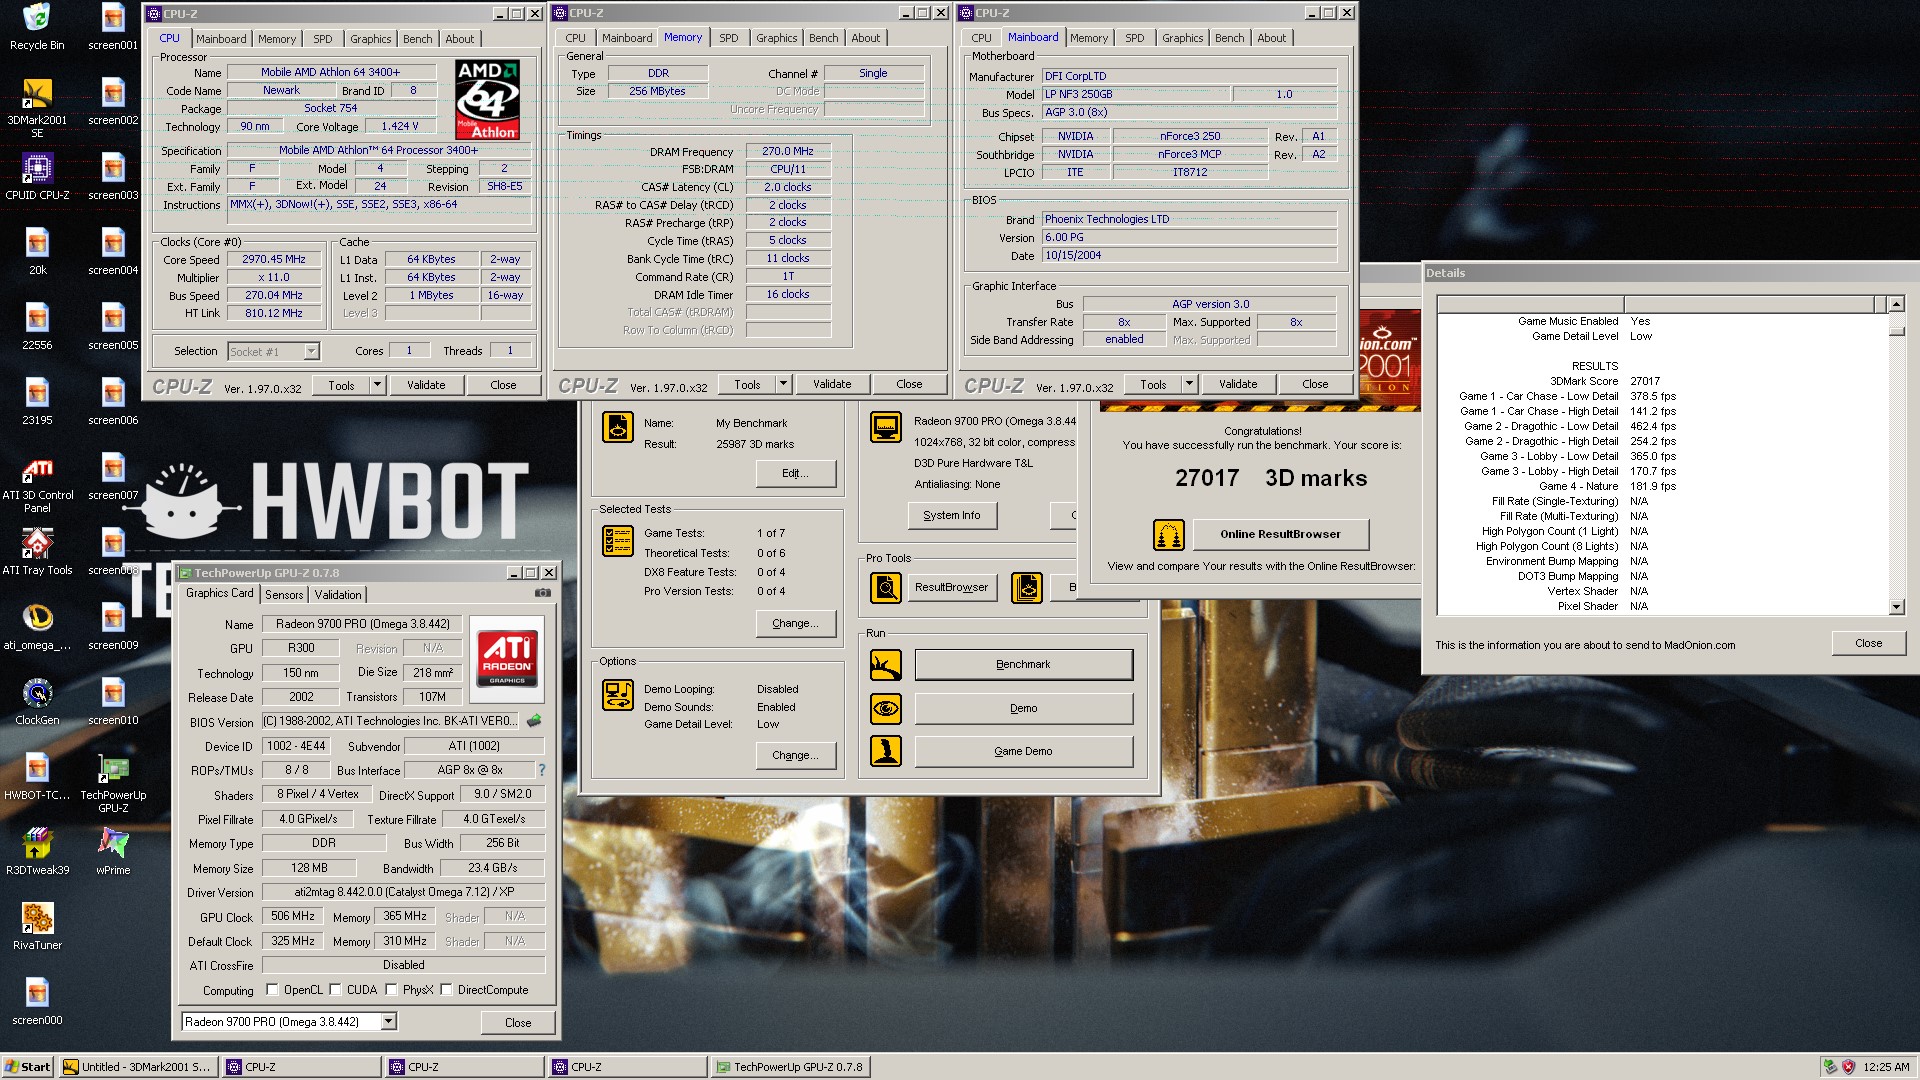Click the 3DMark Benchmark run icon

click(x=885, y=665)
